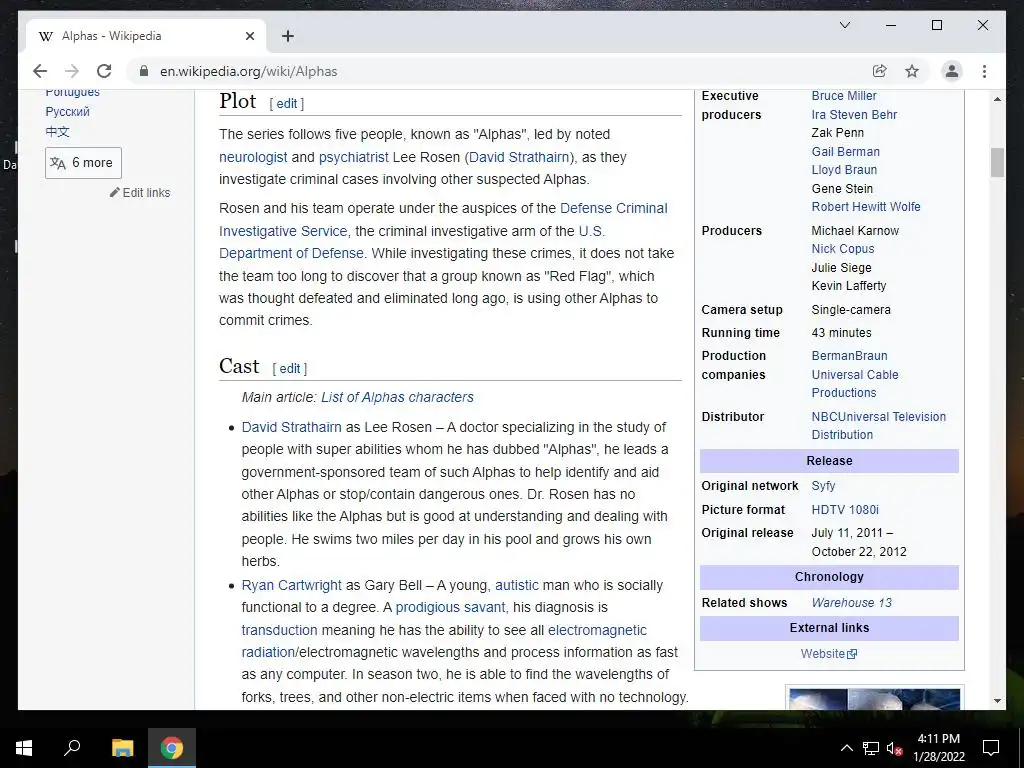The image size is (1024, 768).
Task: Open the neurologist link
Action: (x=253, y=157)
